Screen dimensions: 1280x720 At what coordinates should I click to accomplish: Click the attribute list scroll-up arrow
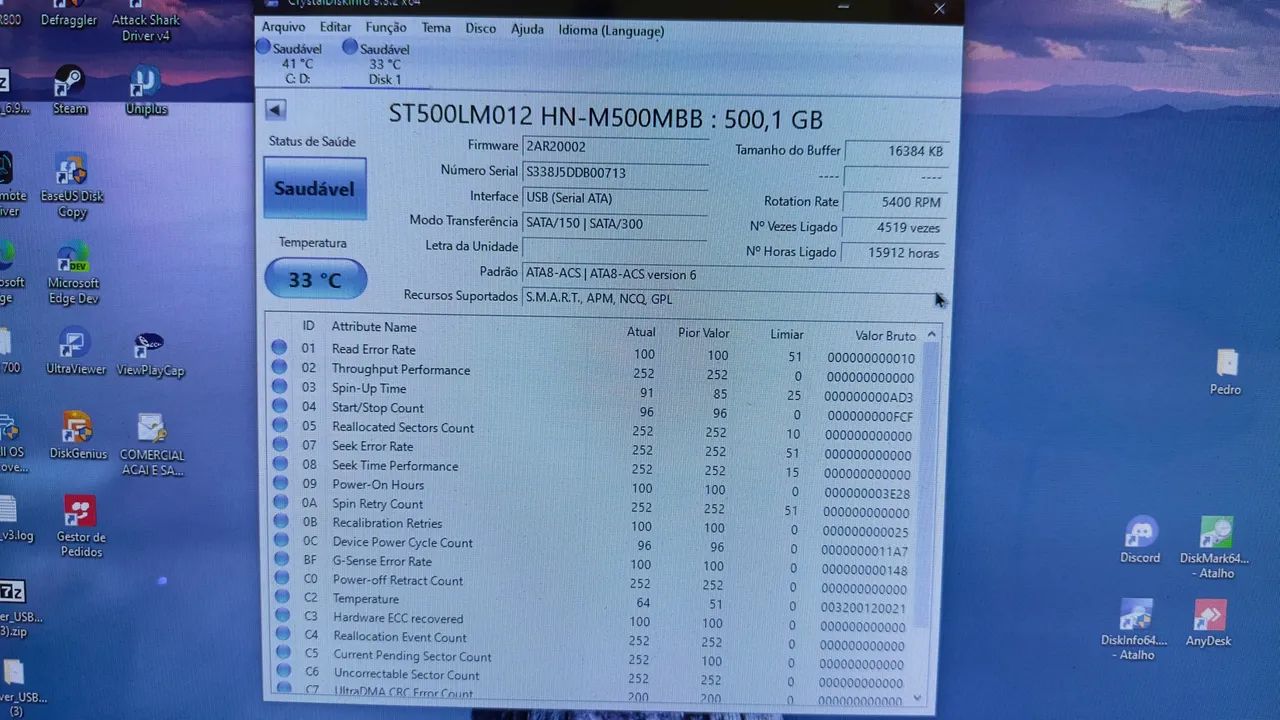coord(932,335)
